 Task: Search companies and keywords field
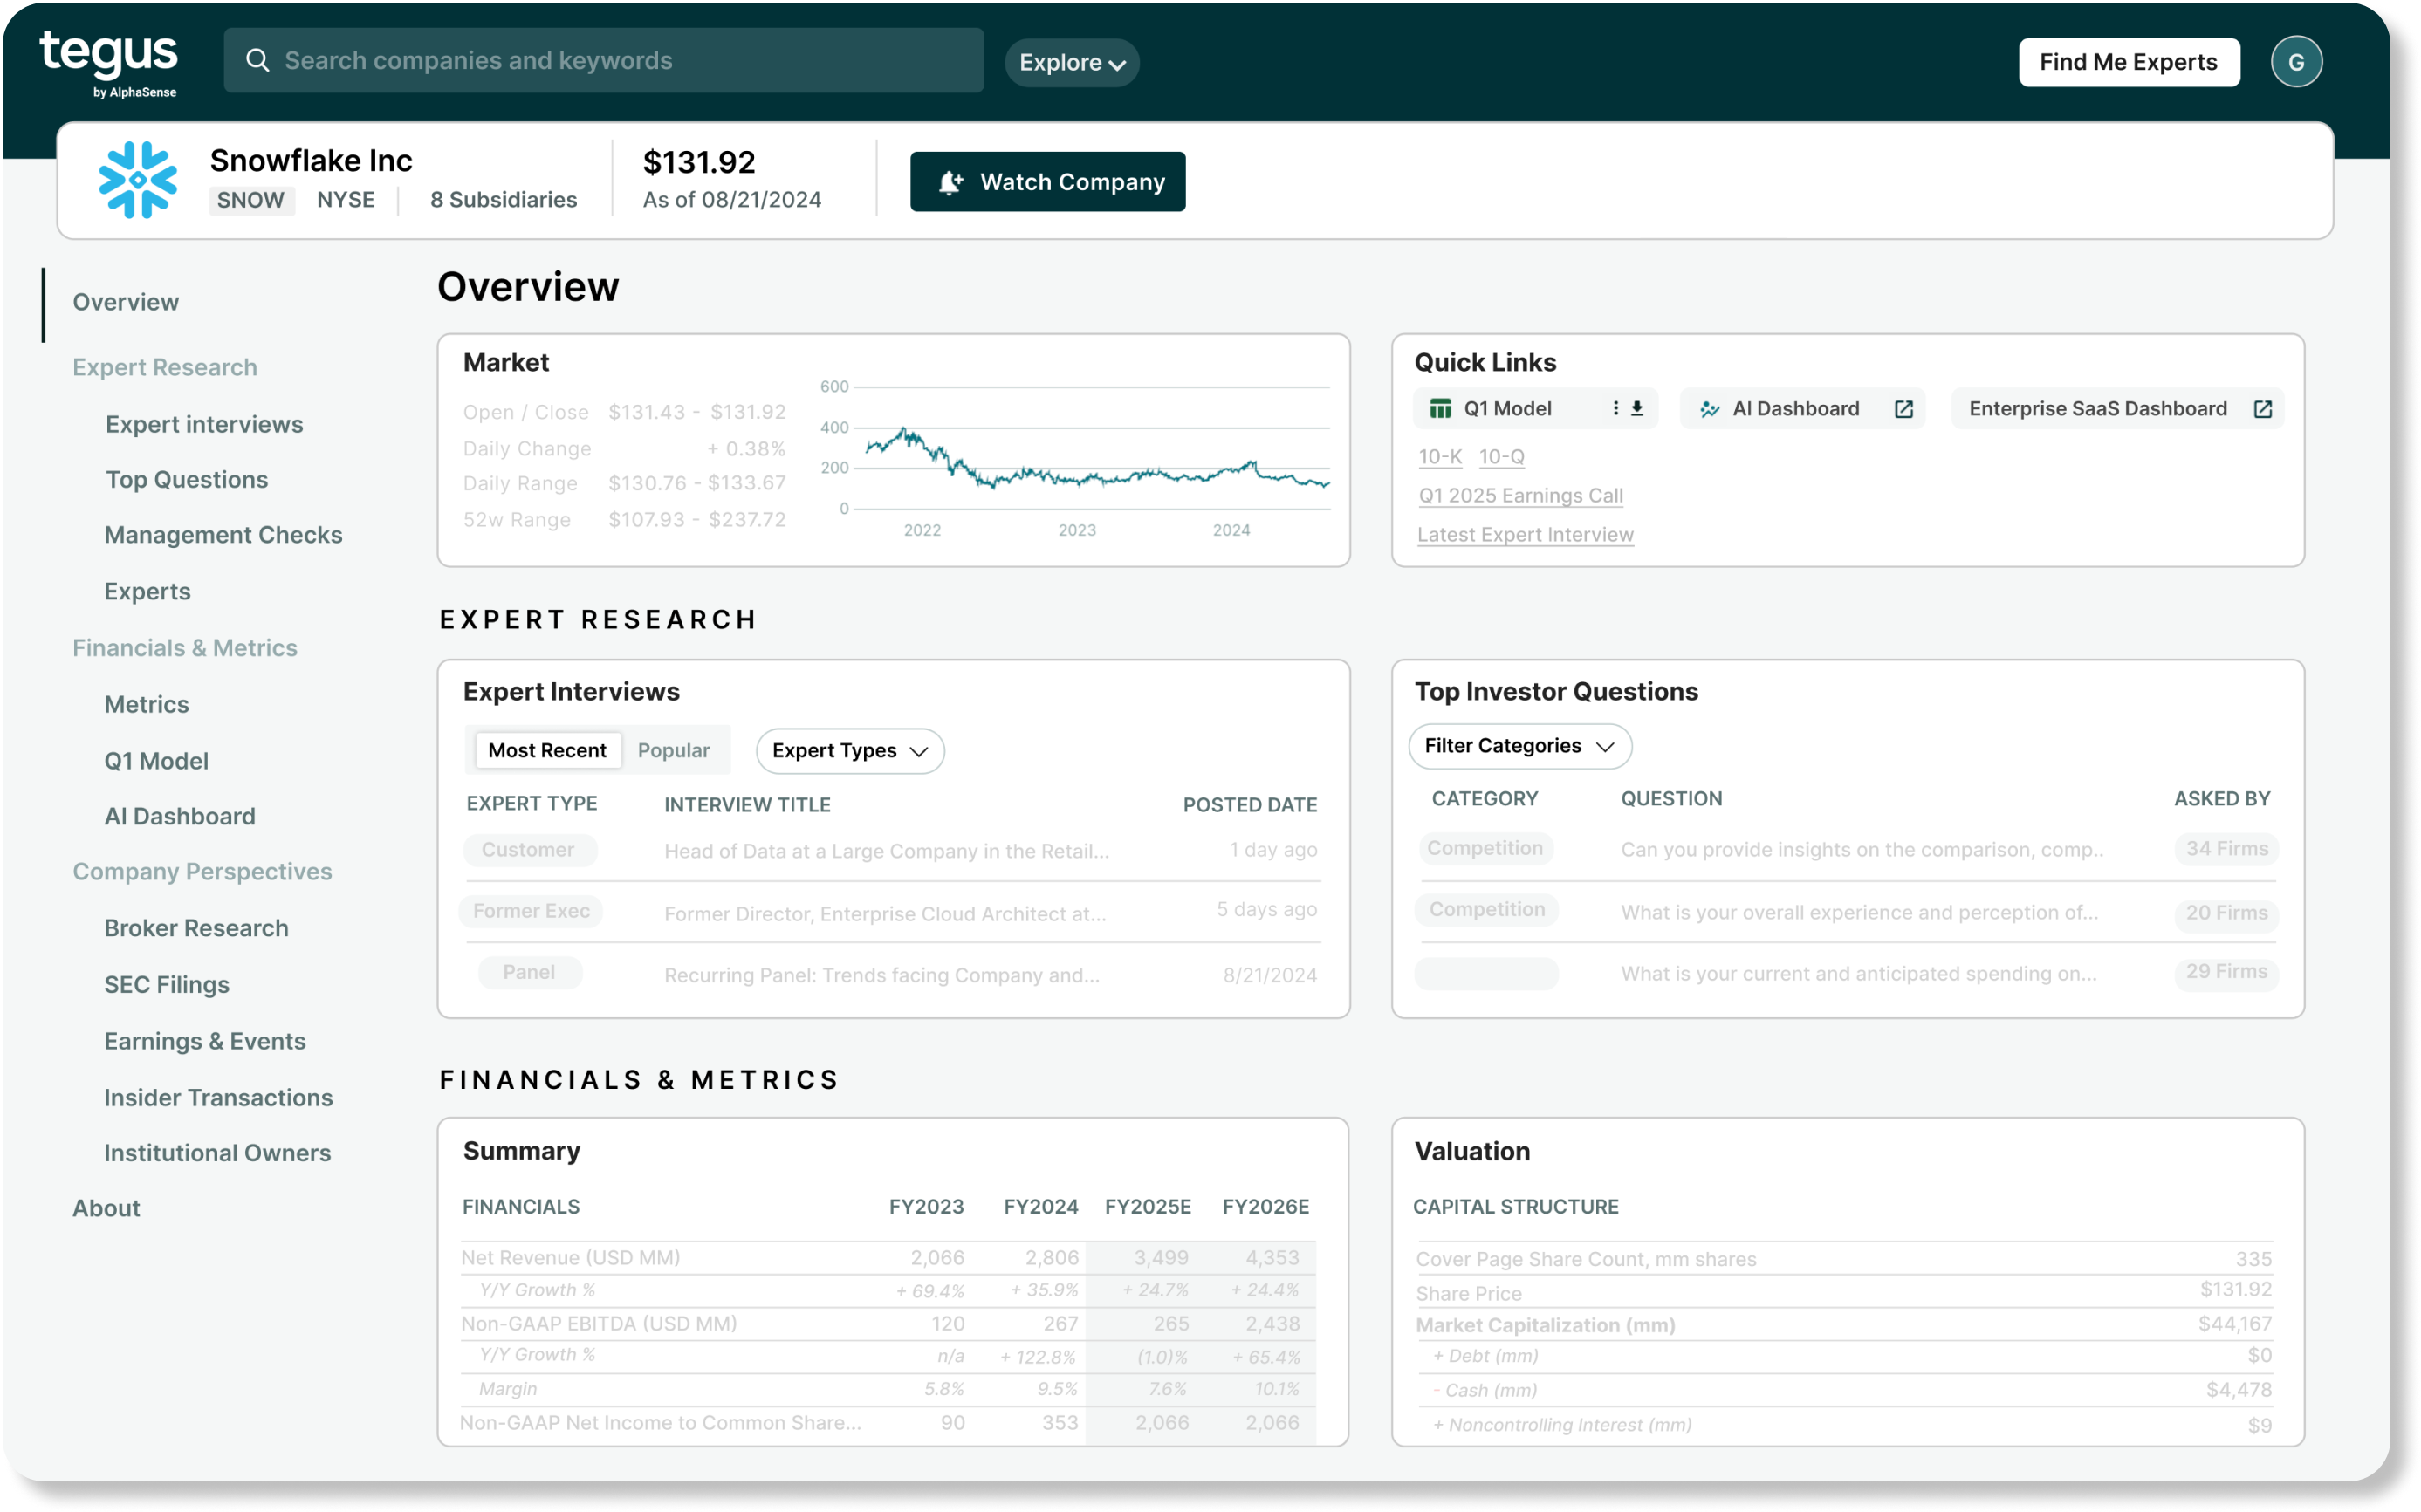(603, 60)
